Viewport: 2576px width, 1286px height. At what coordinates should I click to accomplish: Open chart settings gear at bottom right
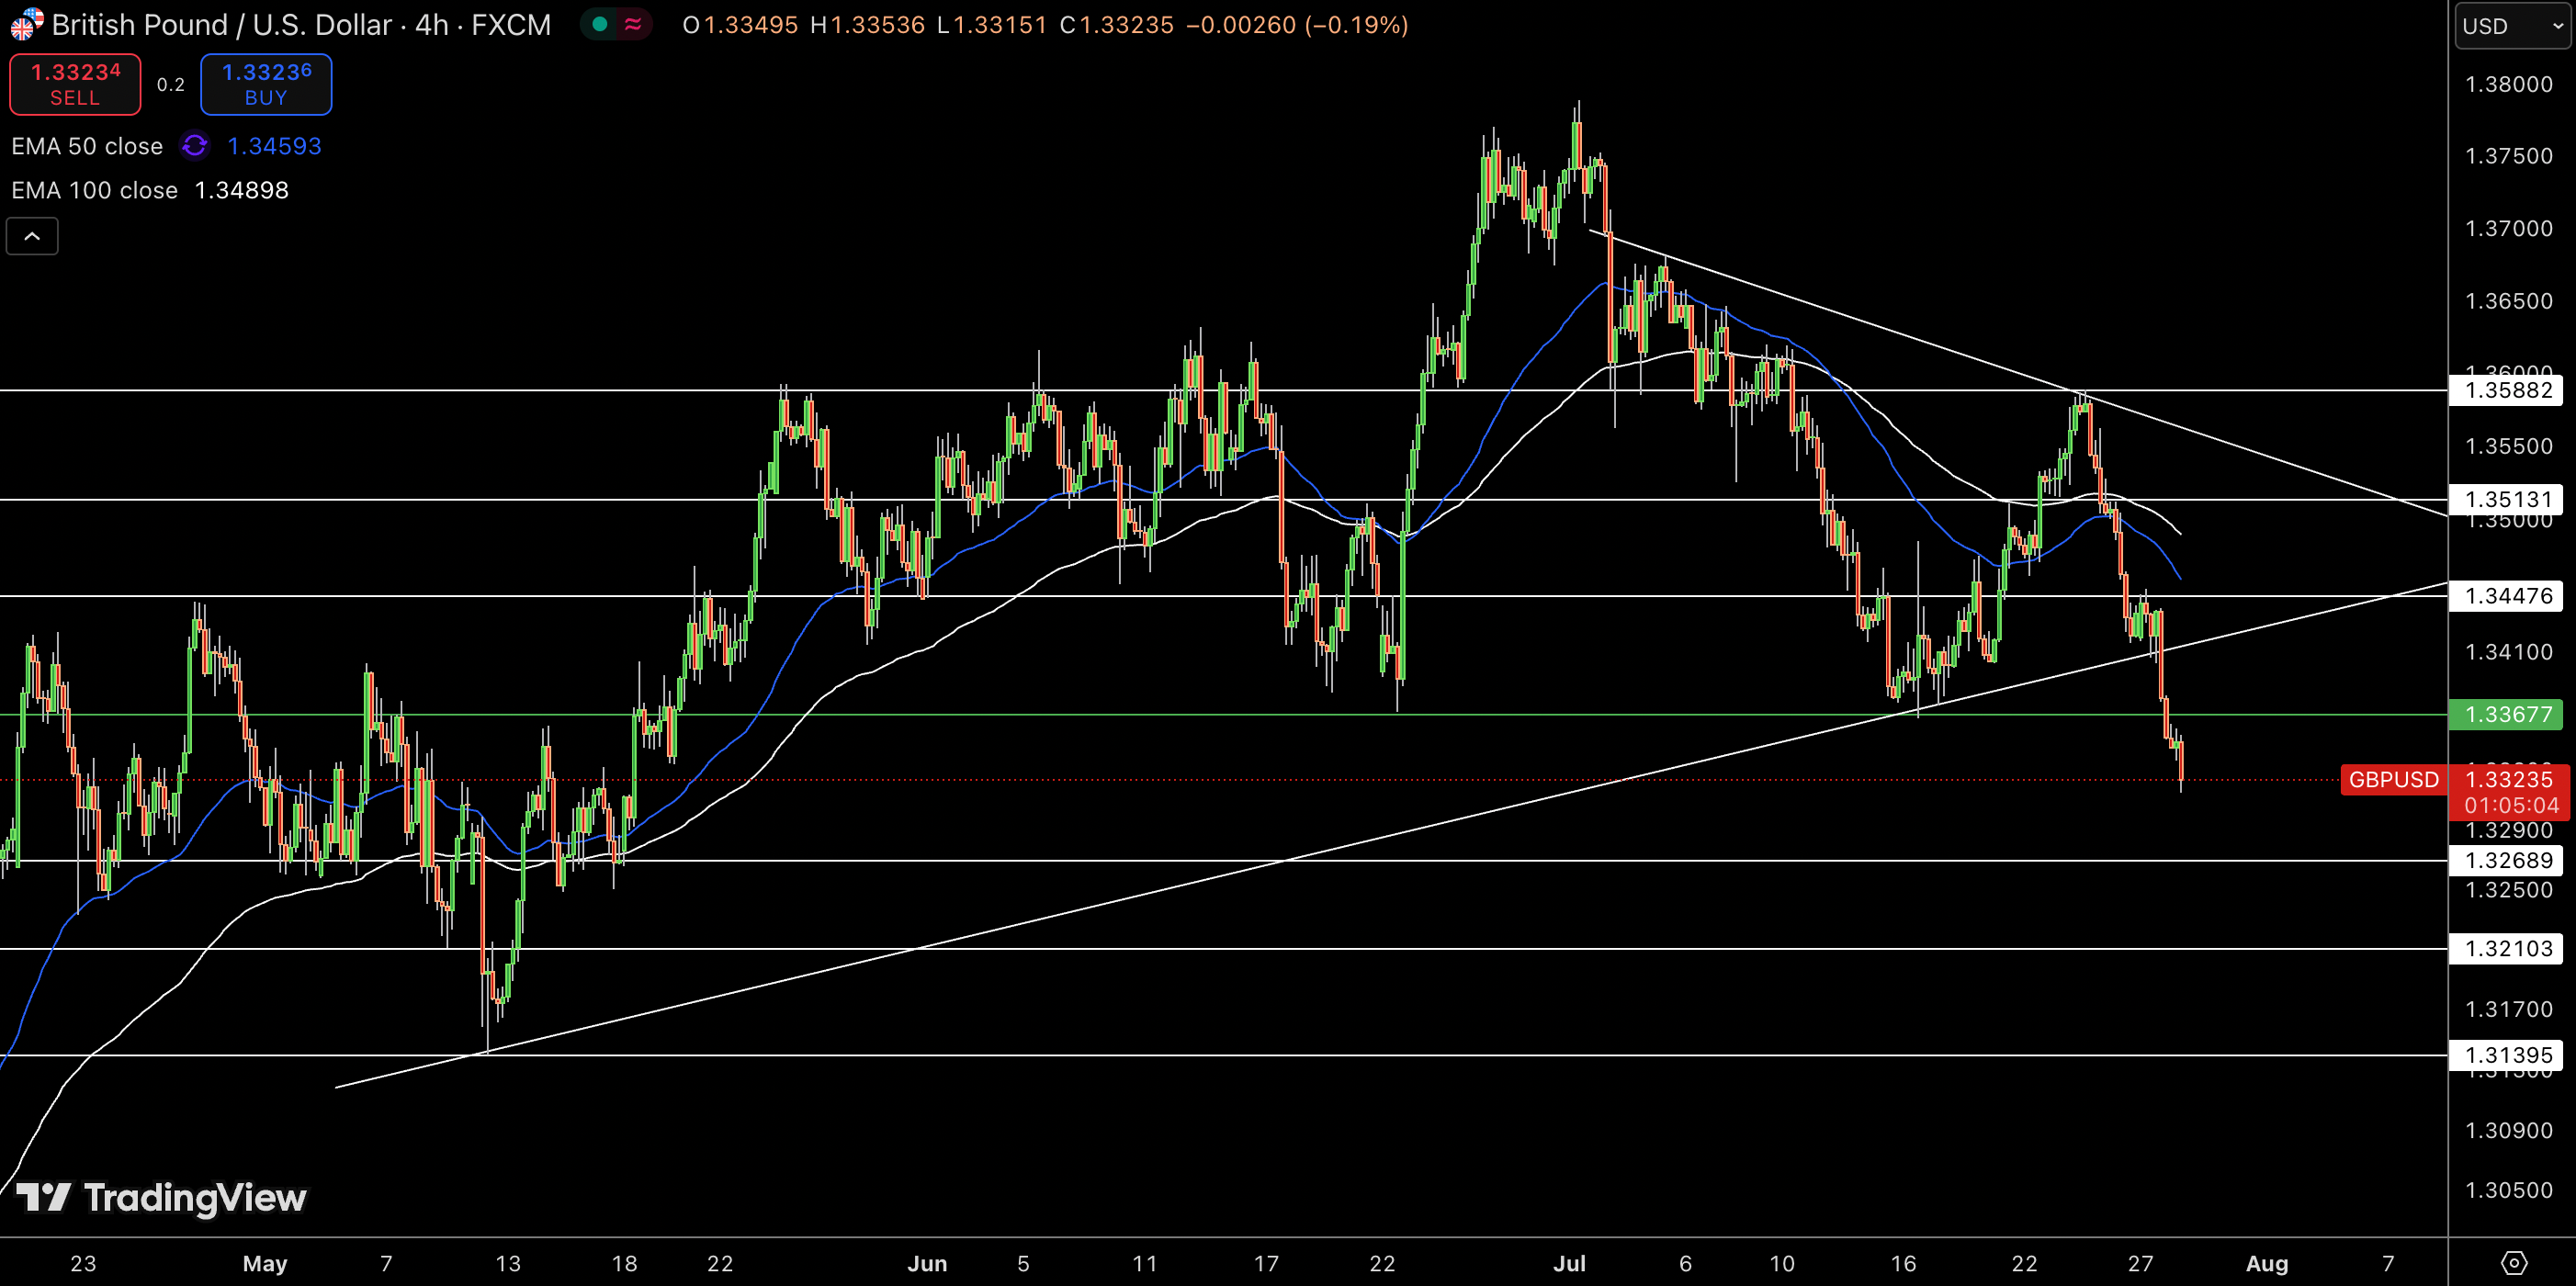(2513, 1263)
